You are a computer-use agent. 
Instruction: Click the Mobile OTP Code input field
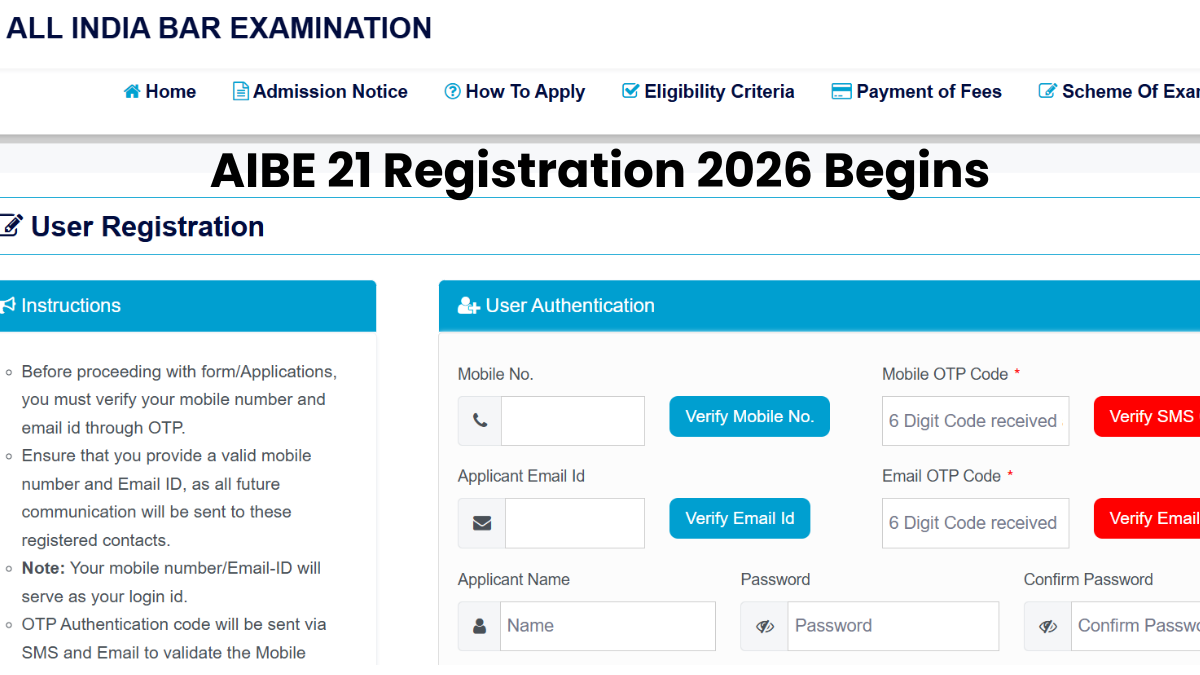tap(975, 420)
